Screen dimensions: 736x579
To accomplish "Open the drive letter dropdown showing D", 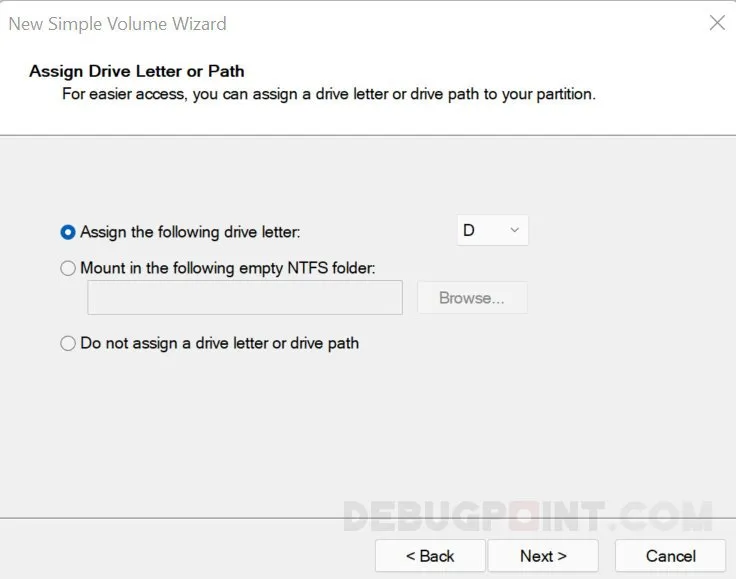I will pos(492,231).
